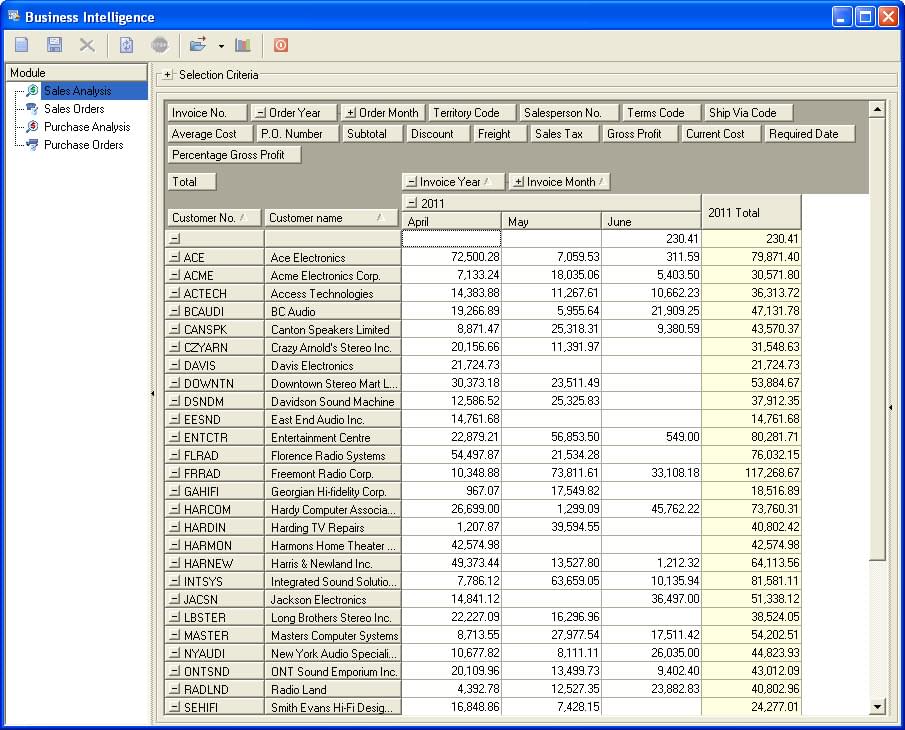Select the Current Cost field button

pos(721,134)
